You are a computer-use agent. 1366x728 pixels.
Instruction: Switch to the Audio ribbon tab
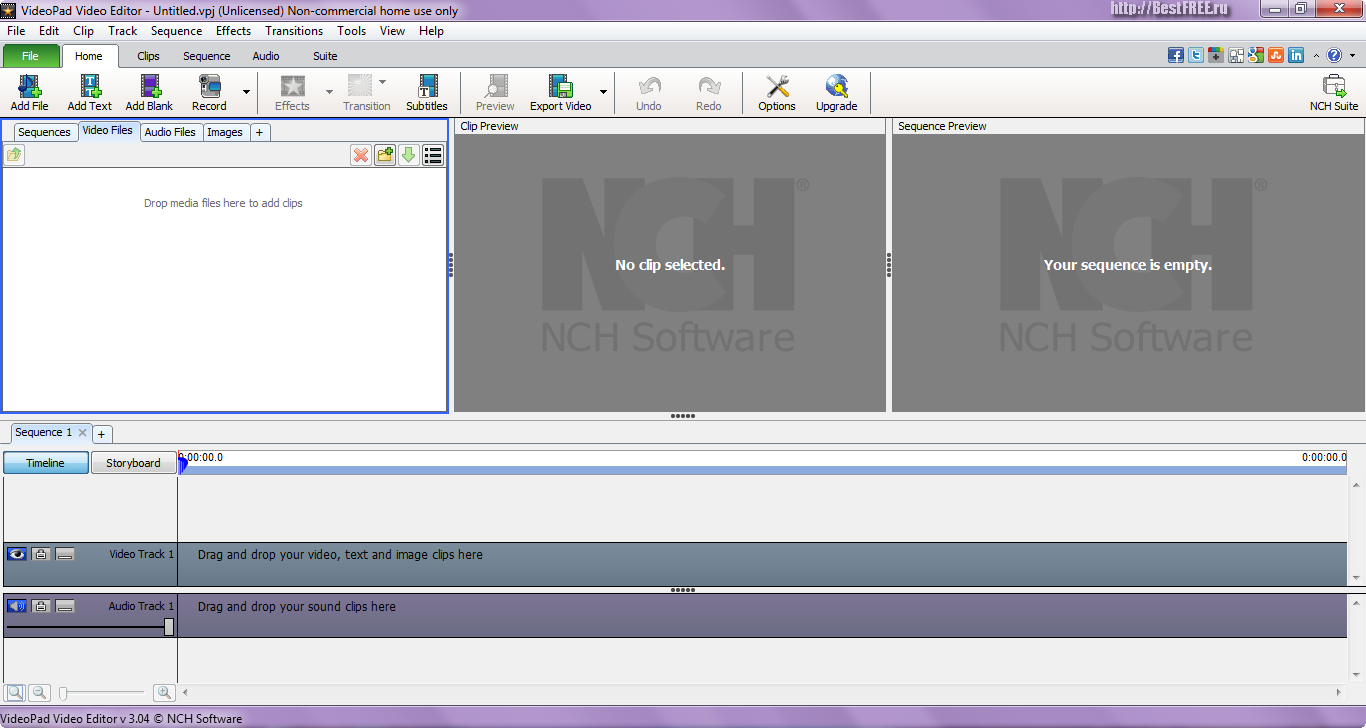(x=266, y=56)
